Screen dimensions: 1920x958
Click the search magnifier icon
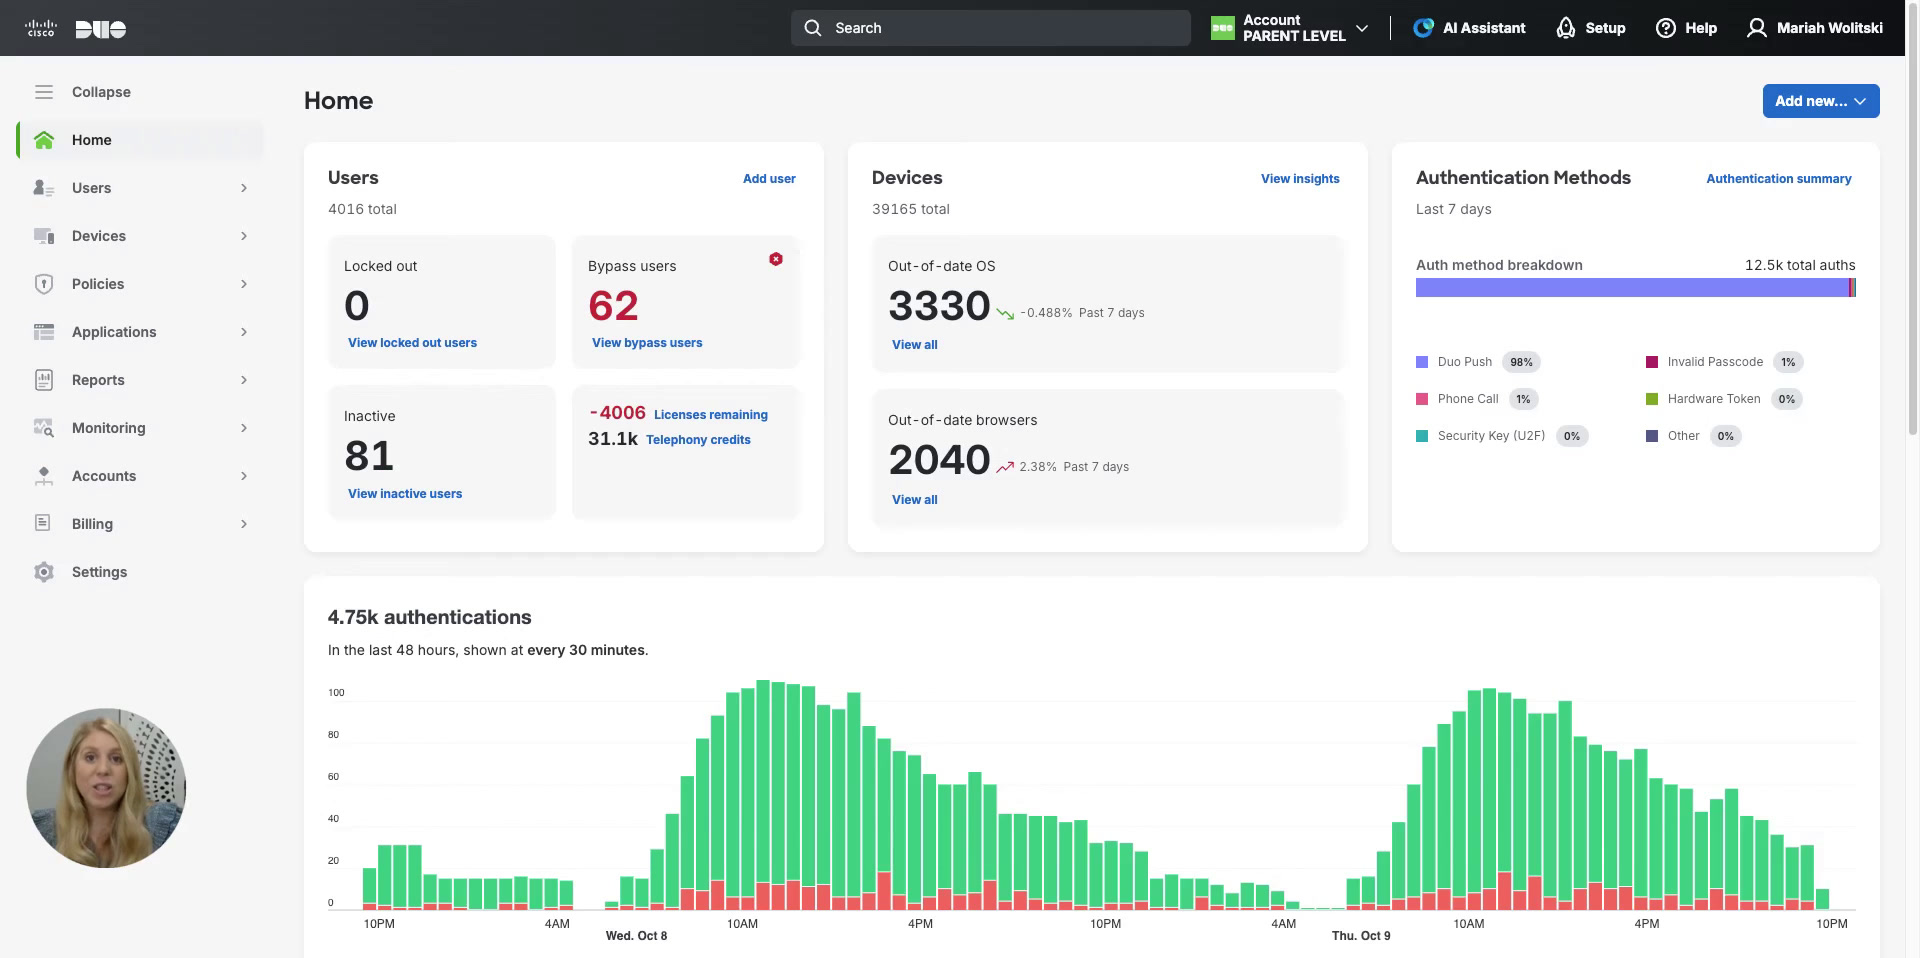813,28
